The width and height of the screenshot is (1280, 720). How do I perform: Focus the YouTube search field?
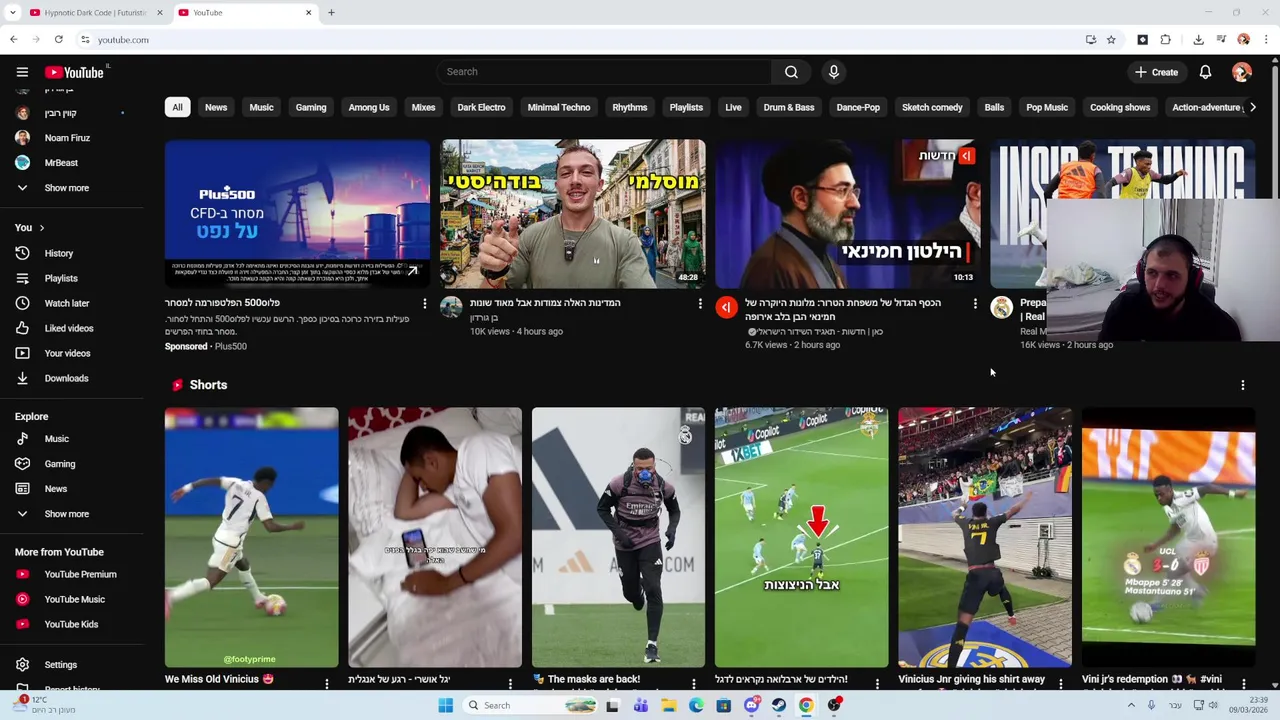(x=604, y=72)
